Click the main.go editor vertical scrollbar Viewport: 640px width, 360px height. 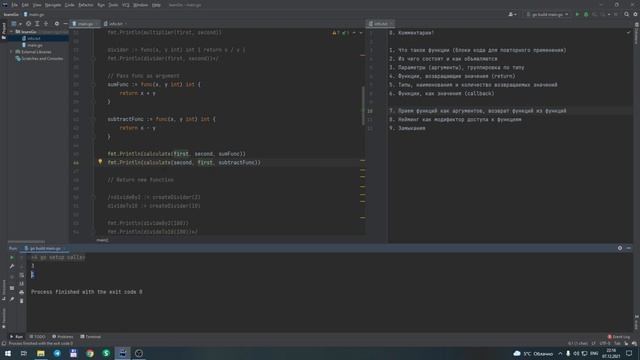pyautogui.click(x=362, y=106)
